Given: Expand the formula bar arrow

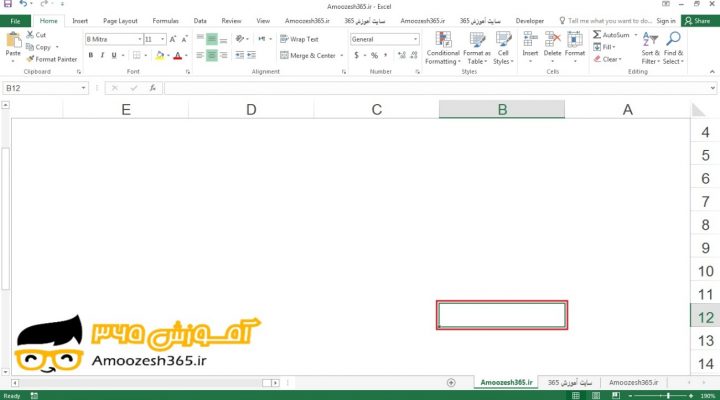Looking at the screenshot, I should pyautogui.click(x=713, y=88).
